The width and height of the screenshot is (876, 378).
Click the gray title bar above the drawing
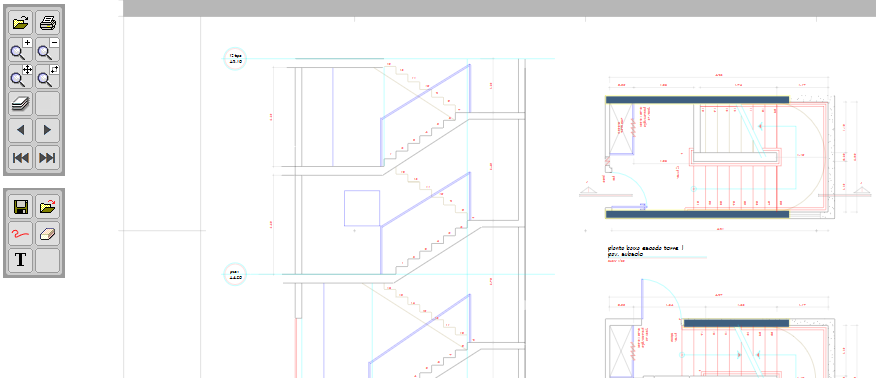499,8
